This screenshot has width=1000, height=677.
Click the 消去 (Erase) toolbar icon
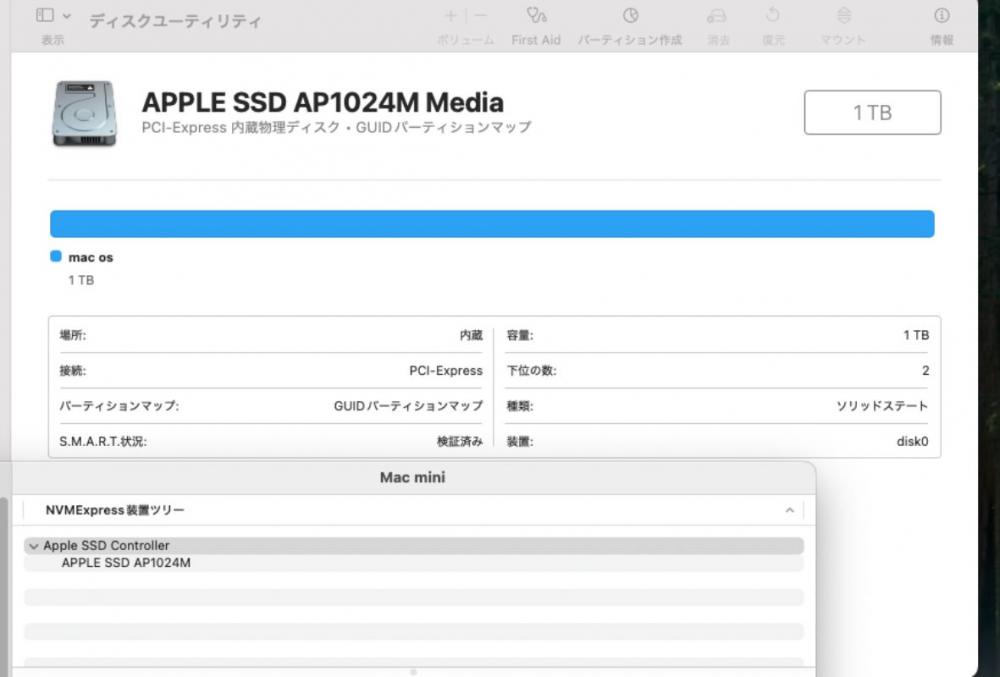click(x=716, y=16)
